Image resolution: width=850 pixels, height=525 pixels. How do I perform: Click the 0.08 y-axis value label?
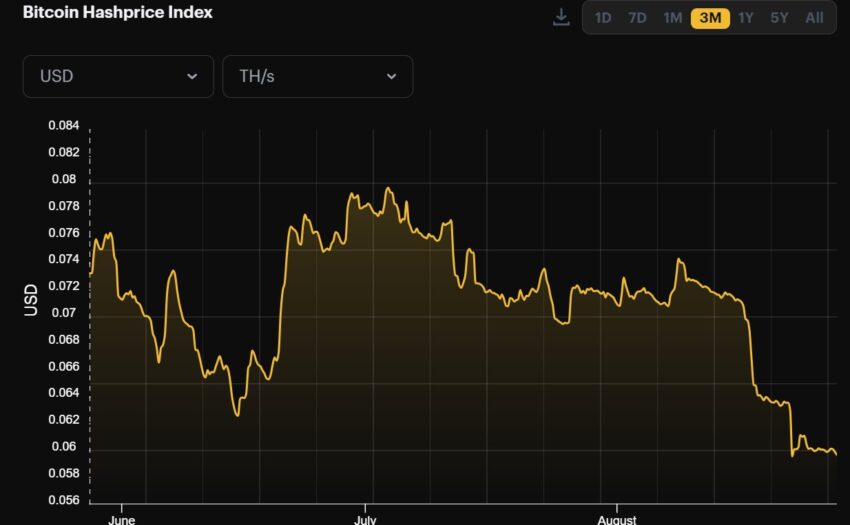[x=63, y=179]
